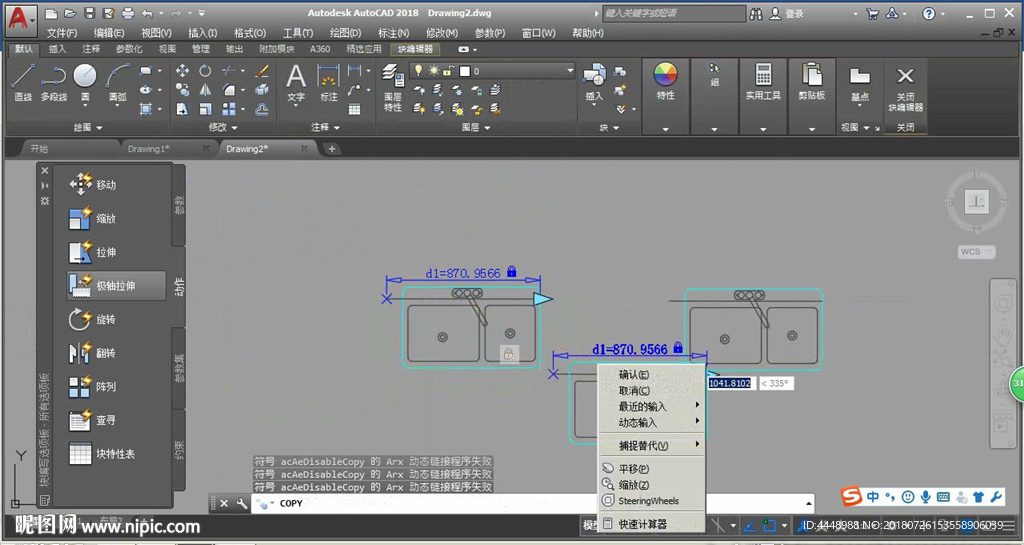Select the 旋转 rotate action in palette
This screenshot has width=1024, height=545.
coord(93,319)
